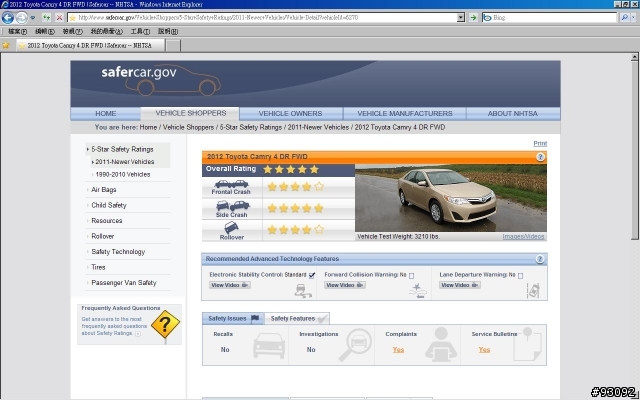
Task: Click the 5-Star Safety Ratings breadcrumb link
Action: click(251, 127)
